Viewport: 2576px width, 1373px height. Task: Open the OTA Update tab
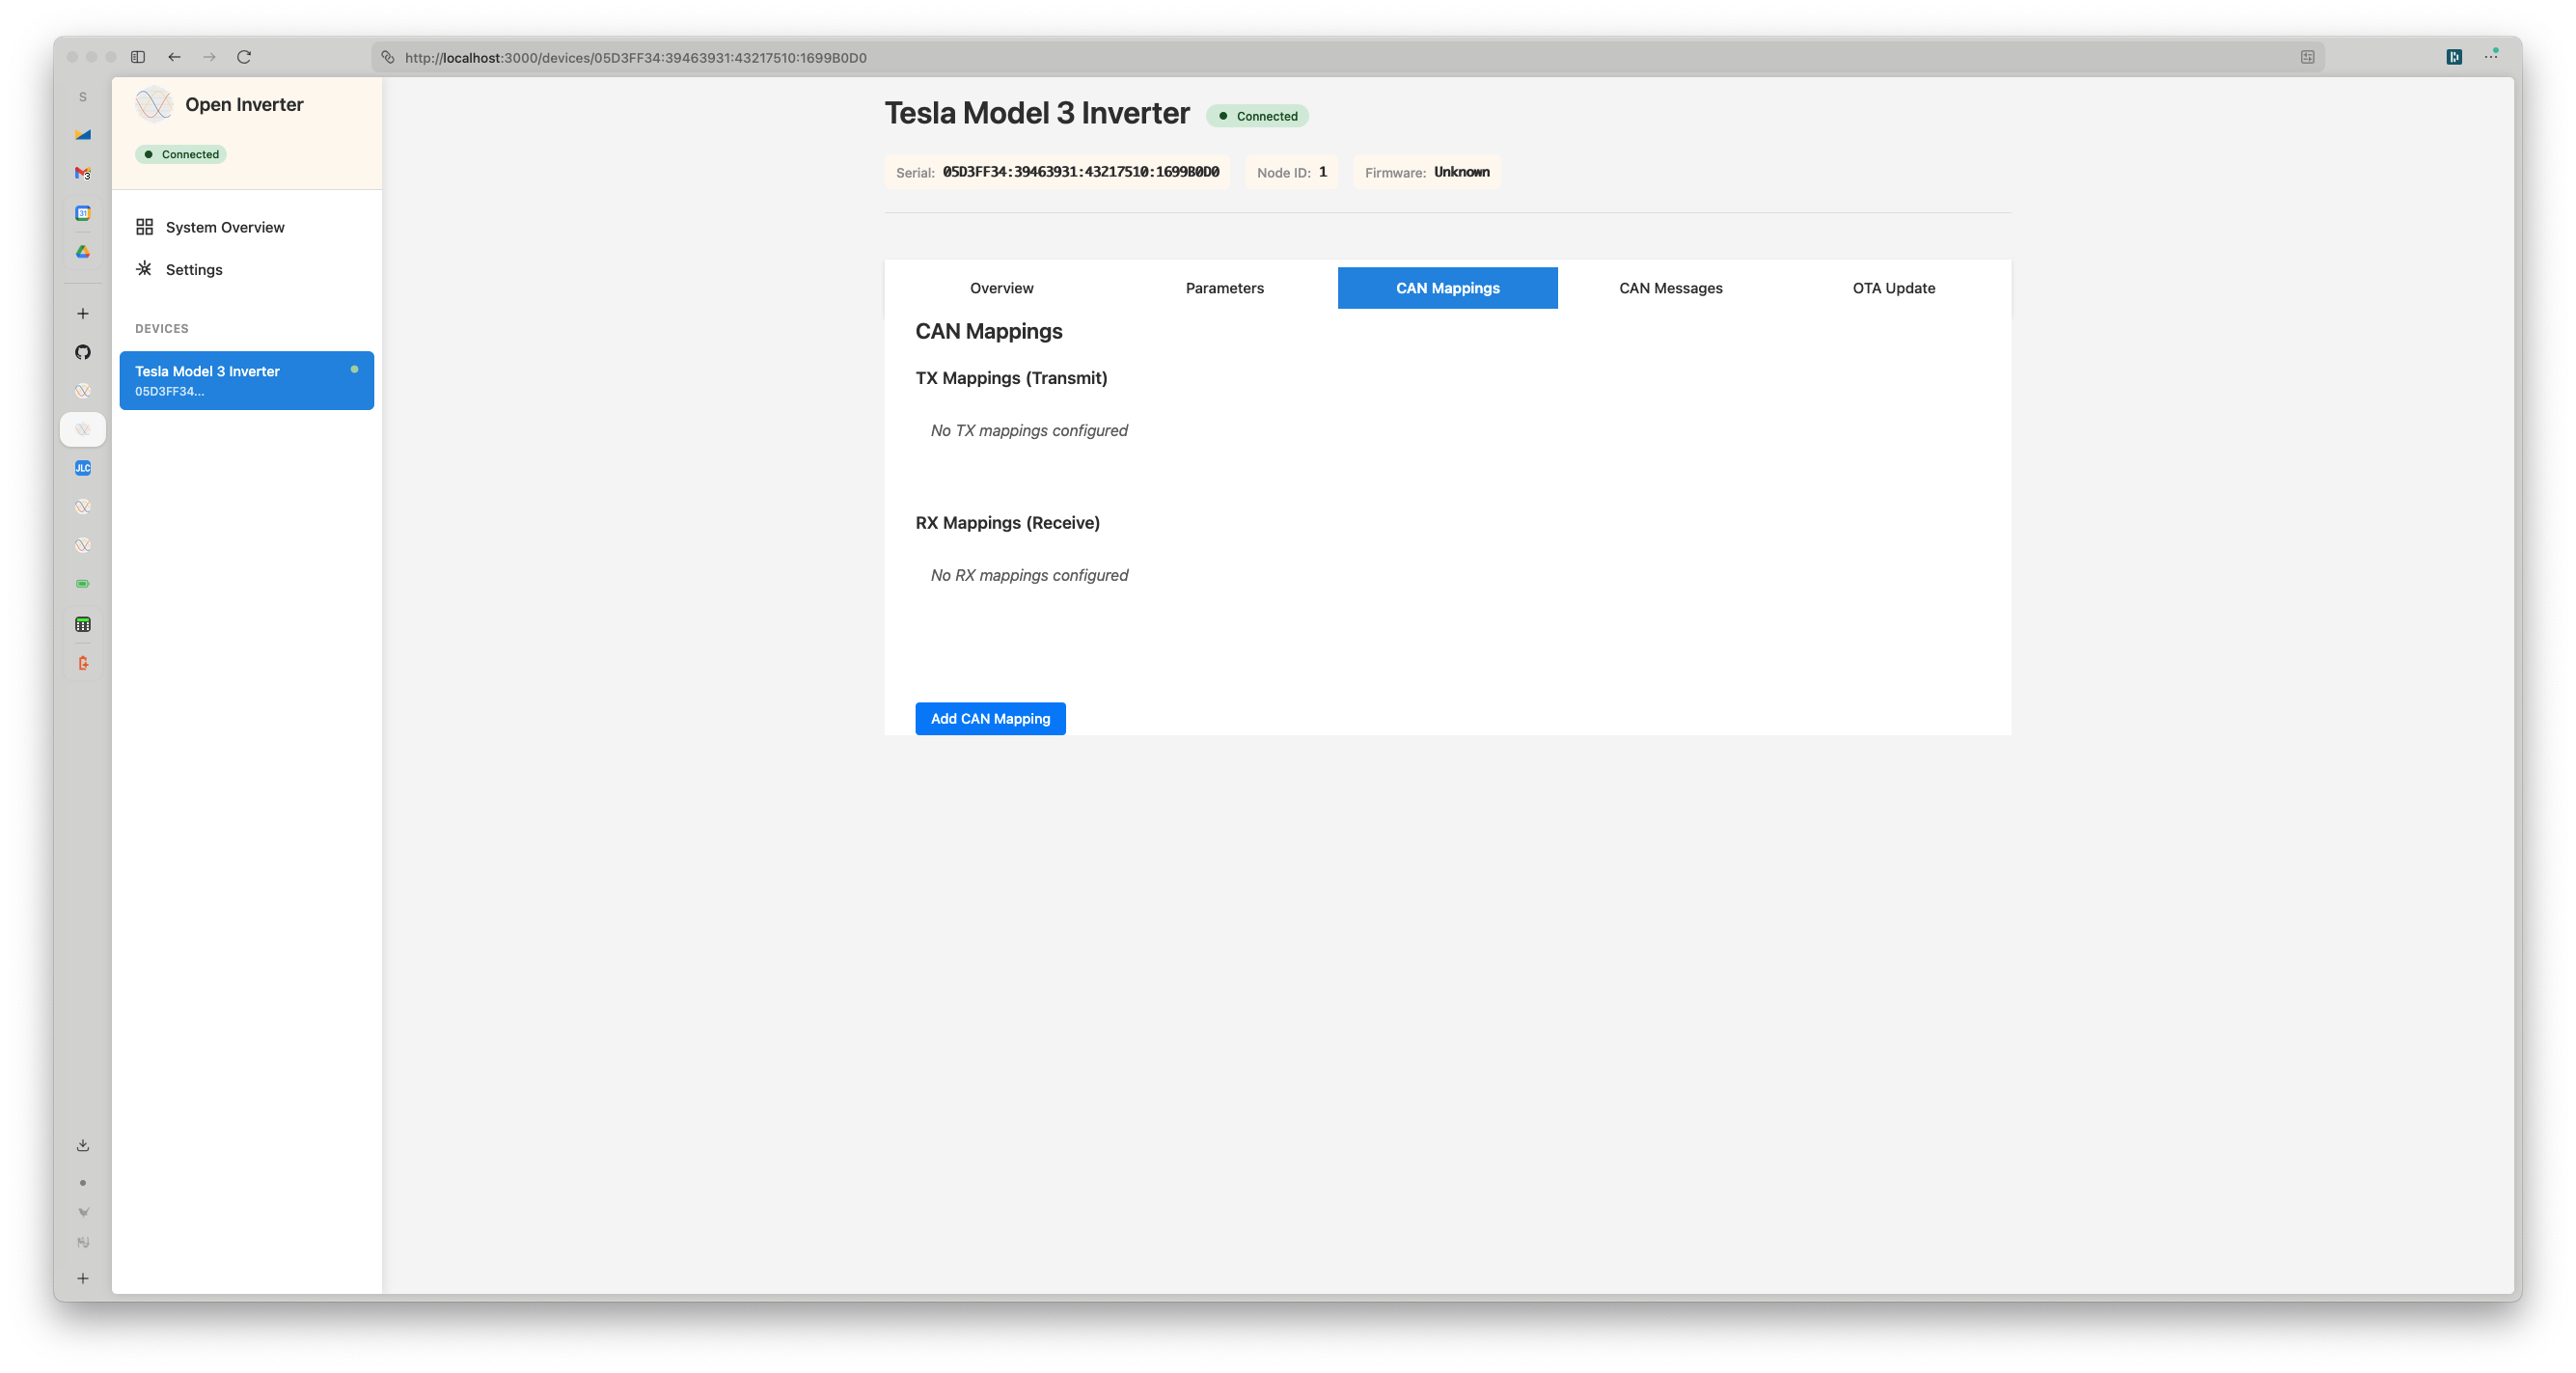(x=1893, y=288)
